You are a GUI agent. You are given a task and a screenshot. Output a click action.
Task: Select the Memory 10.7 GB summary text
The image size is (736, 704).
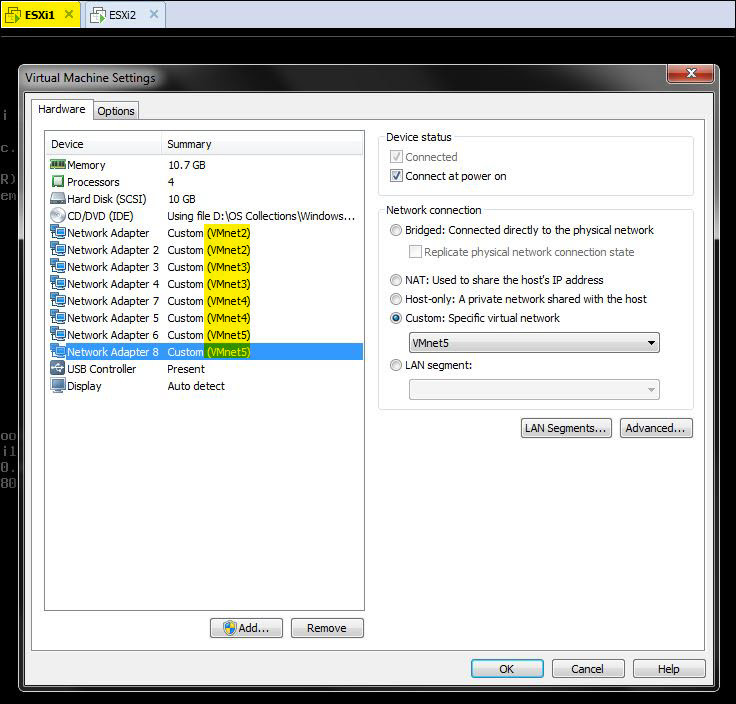187,165
